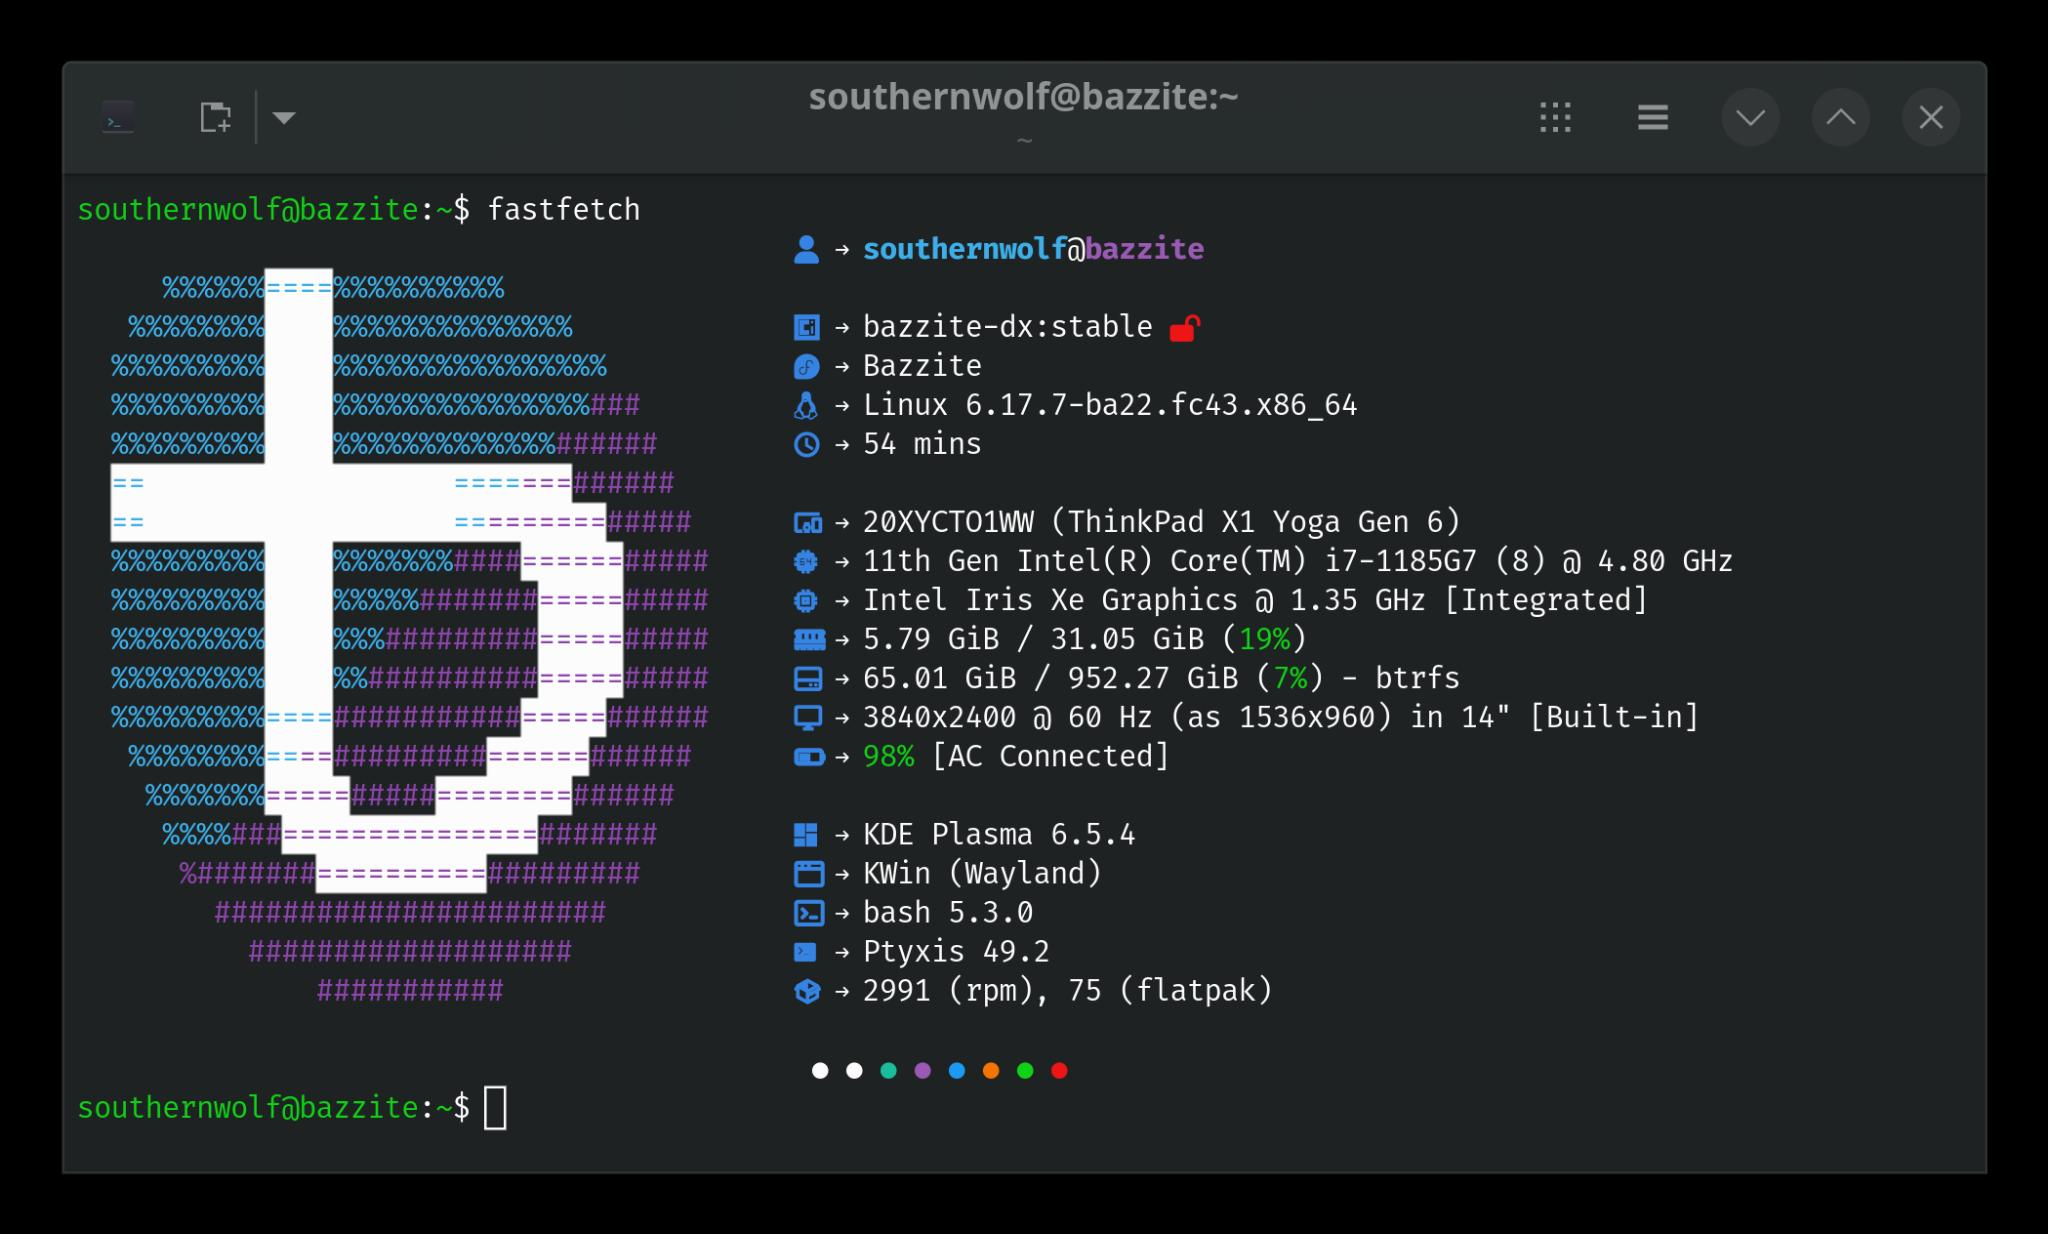Click the terminal profile icon in header
Viewport: 2048px width, 1234px height.
pos(118,118)
